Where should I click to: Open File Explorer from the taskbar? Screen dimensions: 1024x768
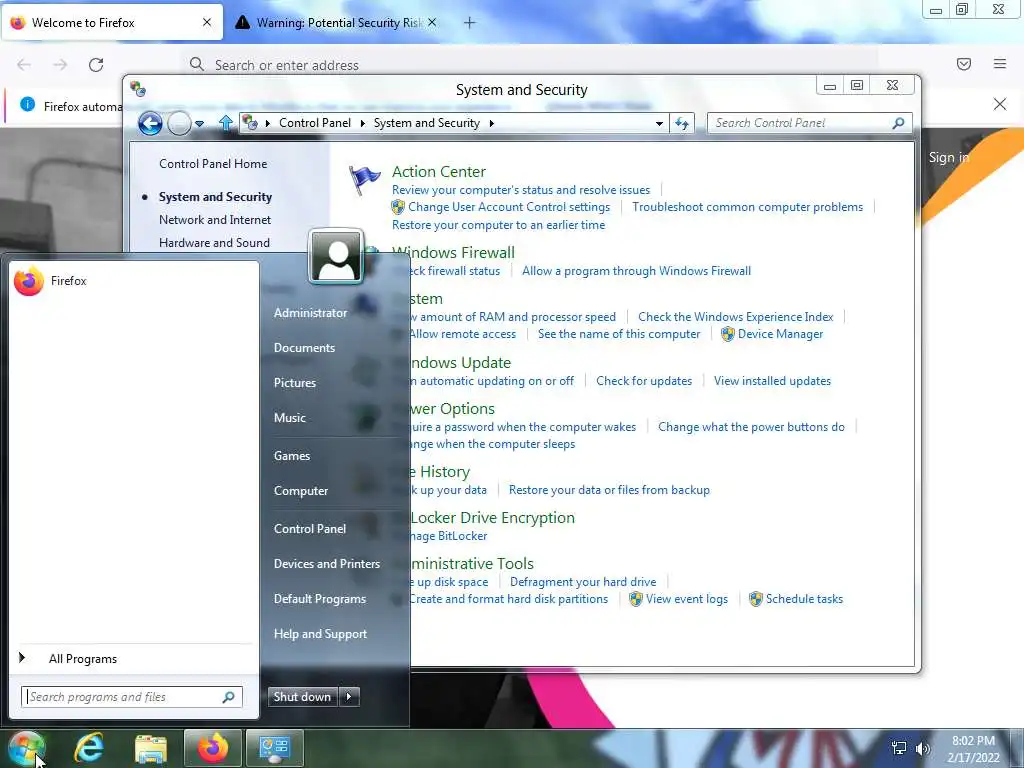click(x=151, y=748)
